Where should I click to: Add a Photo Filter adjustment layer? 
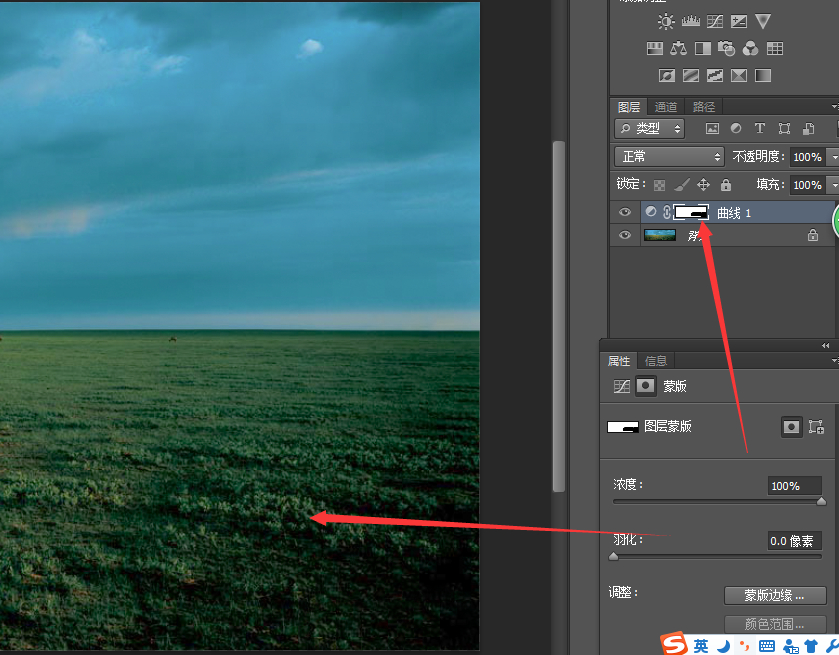[x=727, y=49]
